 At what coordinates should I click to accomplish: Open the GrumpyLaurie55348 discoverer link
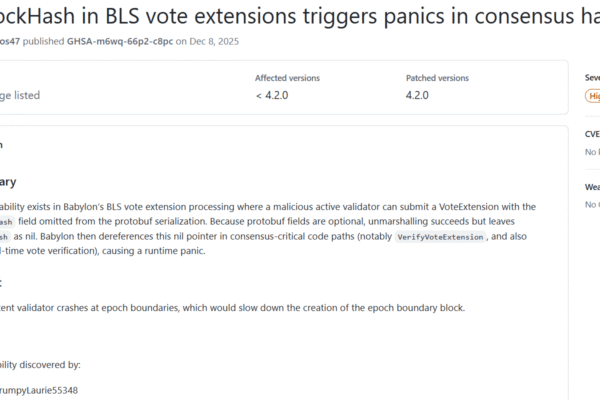(x=40, y=390)
